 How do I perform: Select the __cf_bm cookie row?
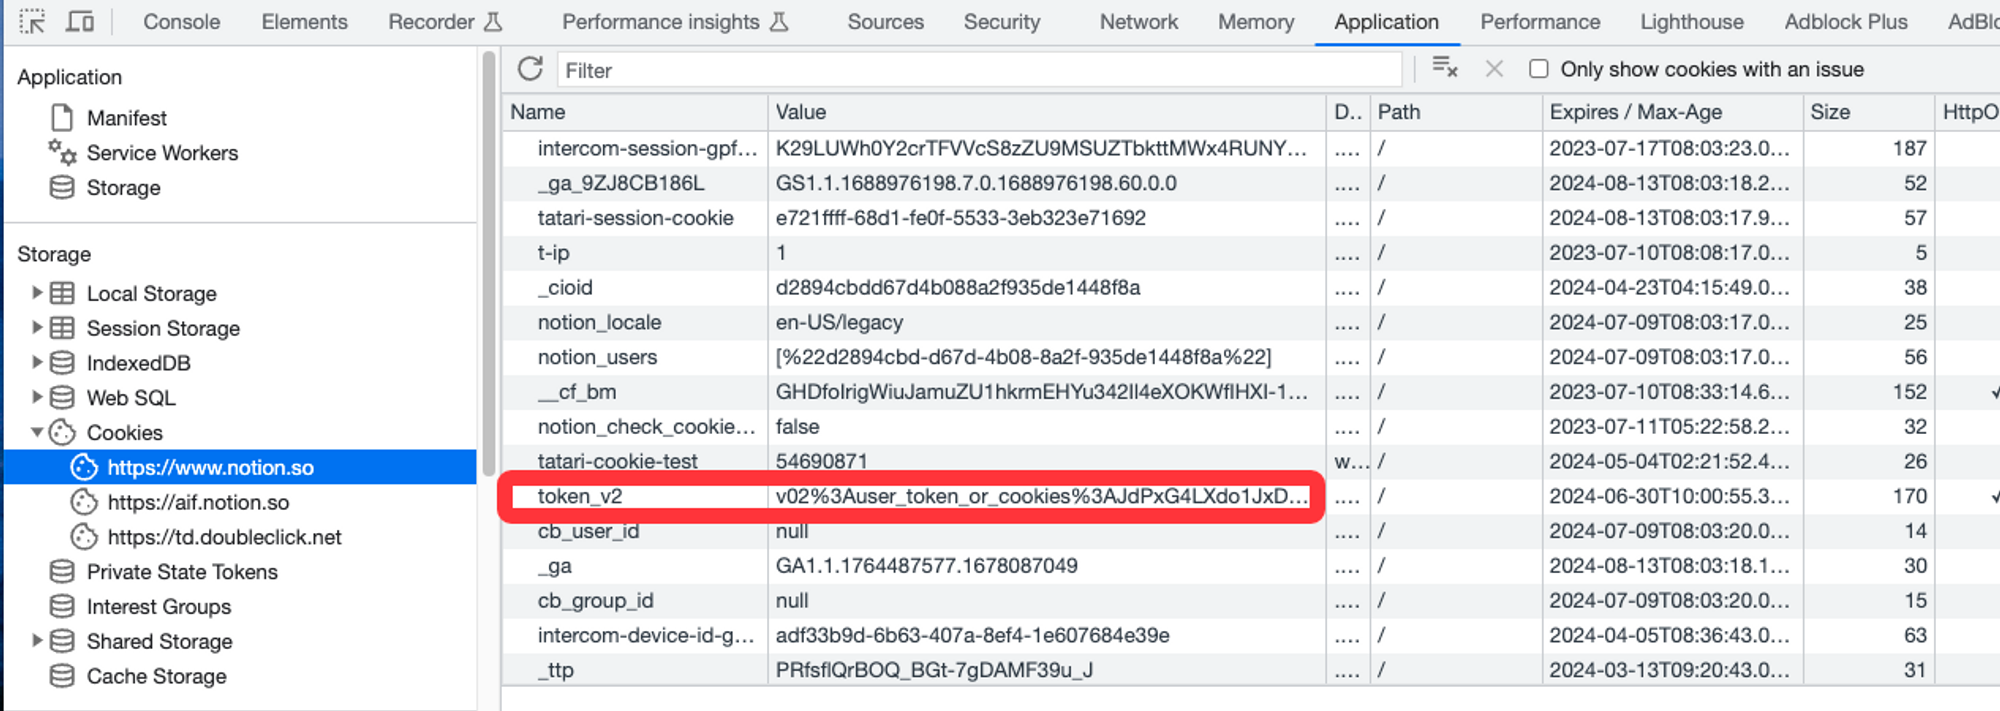point(1250,392)
